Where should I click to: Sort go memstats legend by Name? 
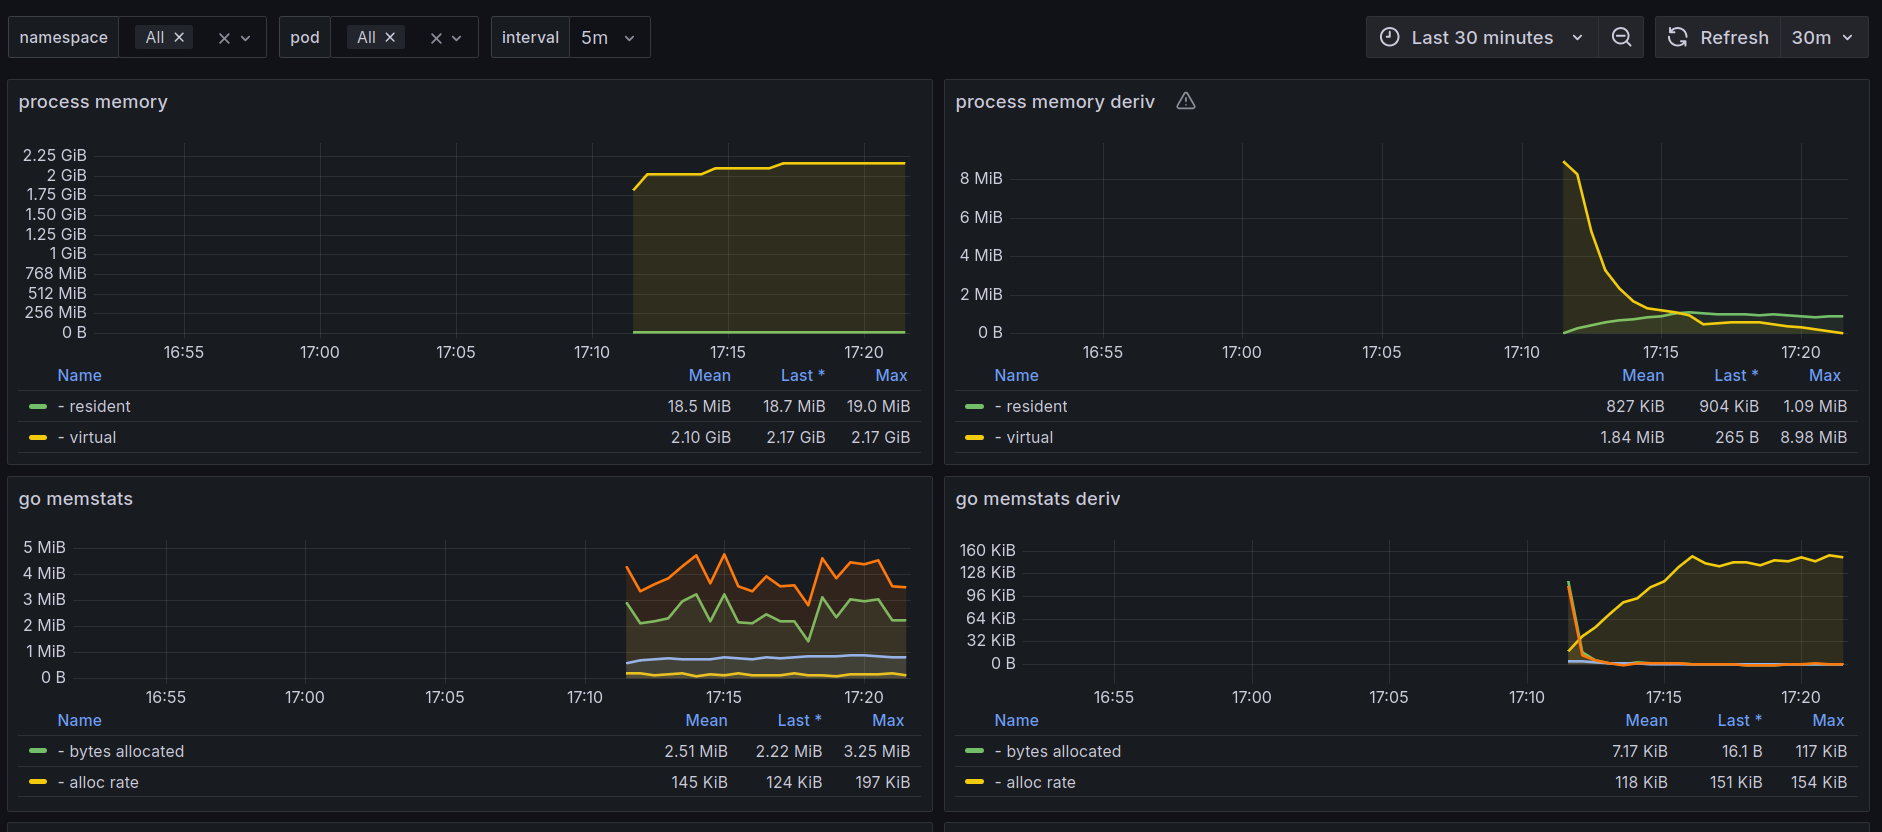[79, 720]
